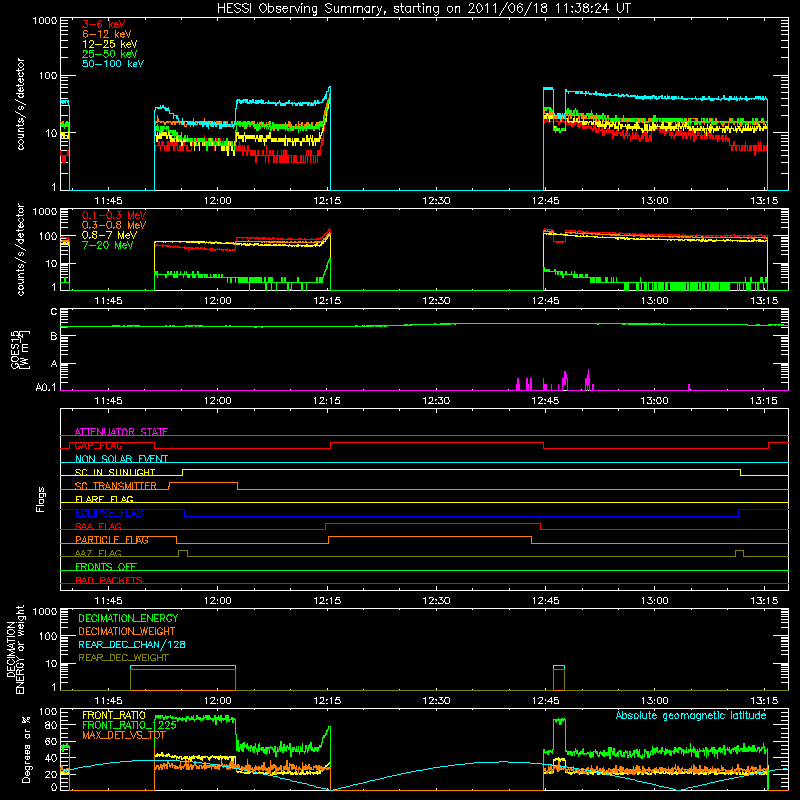800x800 pixels.
Task: Click the DECIMATION_WEIGHT legend label
Action: [127, 632]
